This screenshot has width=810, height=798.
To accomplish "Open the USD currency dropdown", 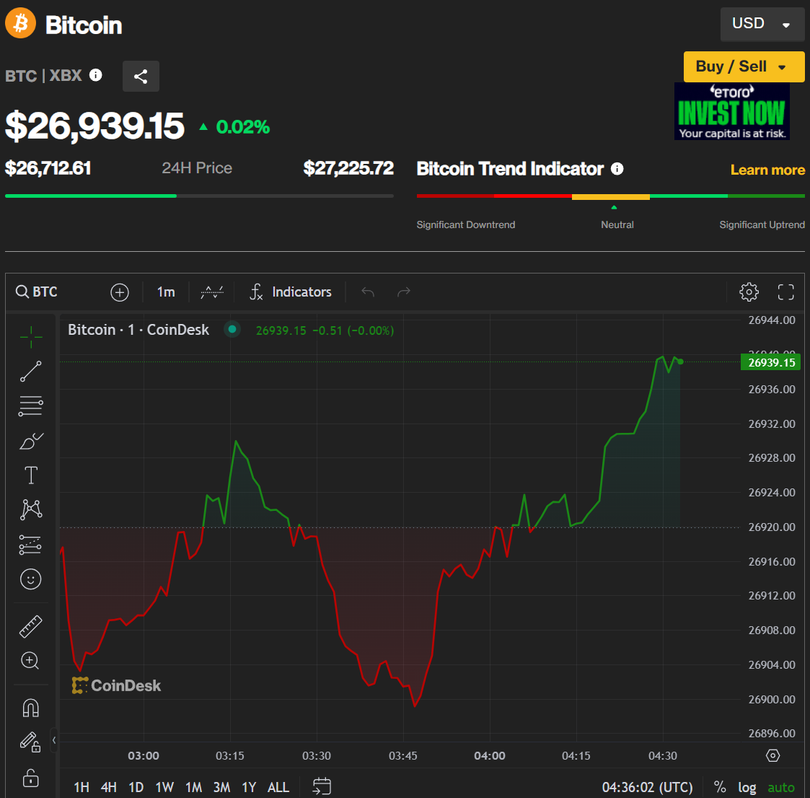I will [761, 24].
